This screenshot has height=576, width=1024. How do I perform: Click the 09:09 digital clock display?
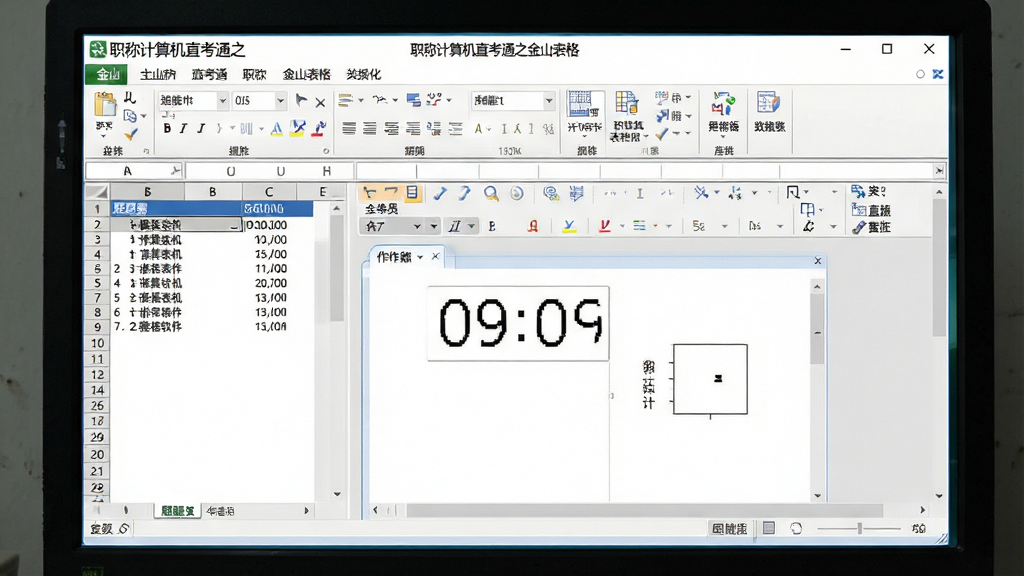point(519,323)
